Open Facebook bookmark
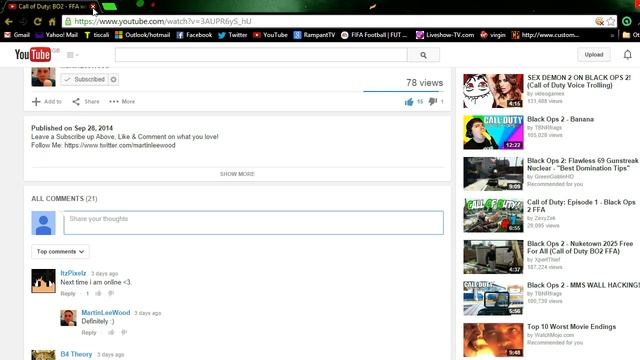 [x=194, y=35]
